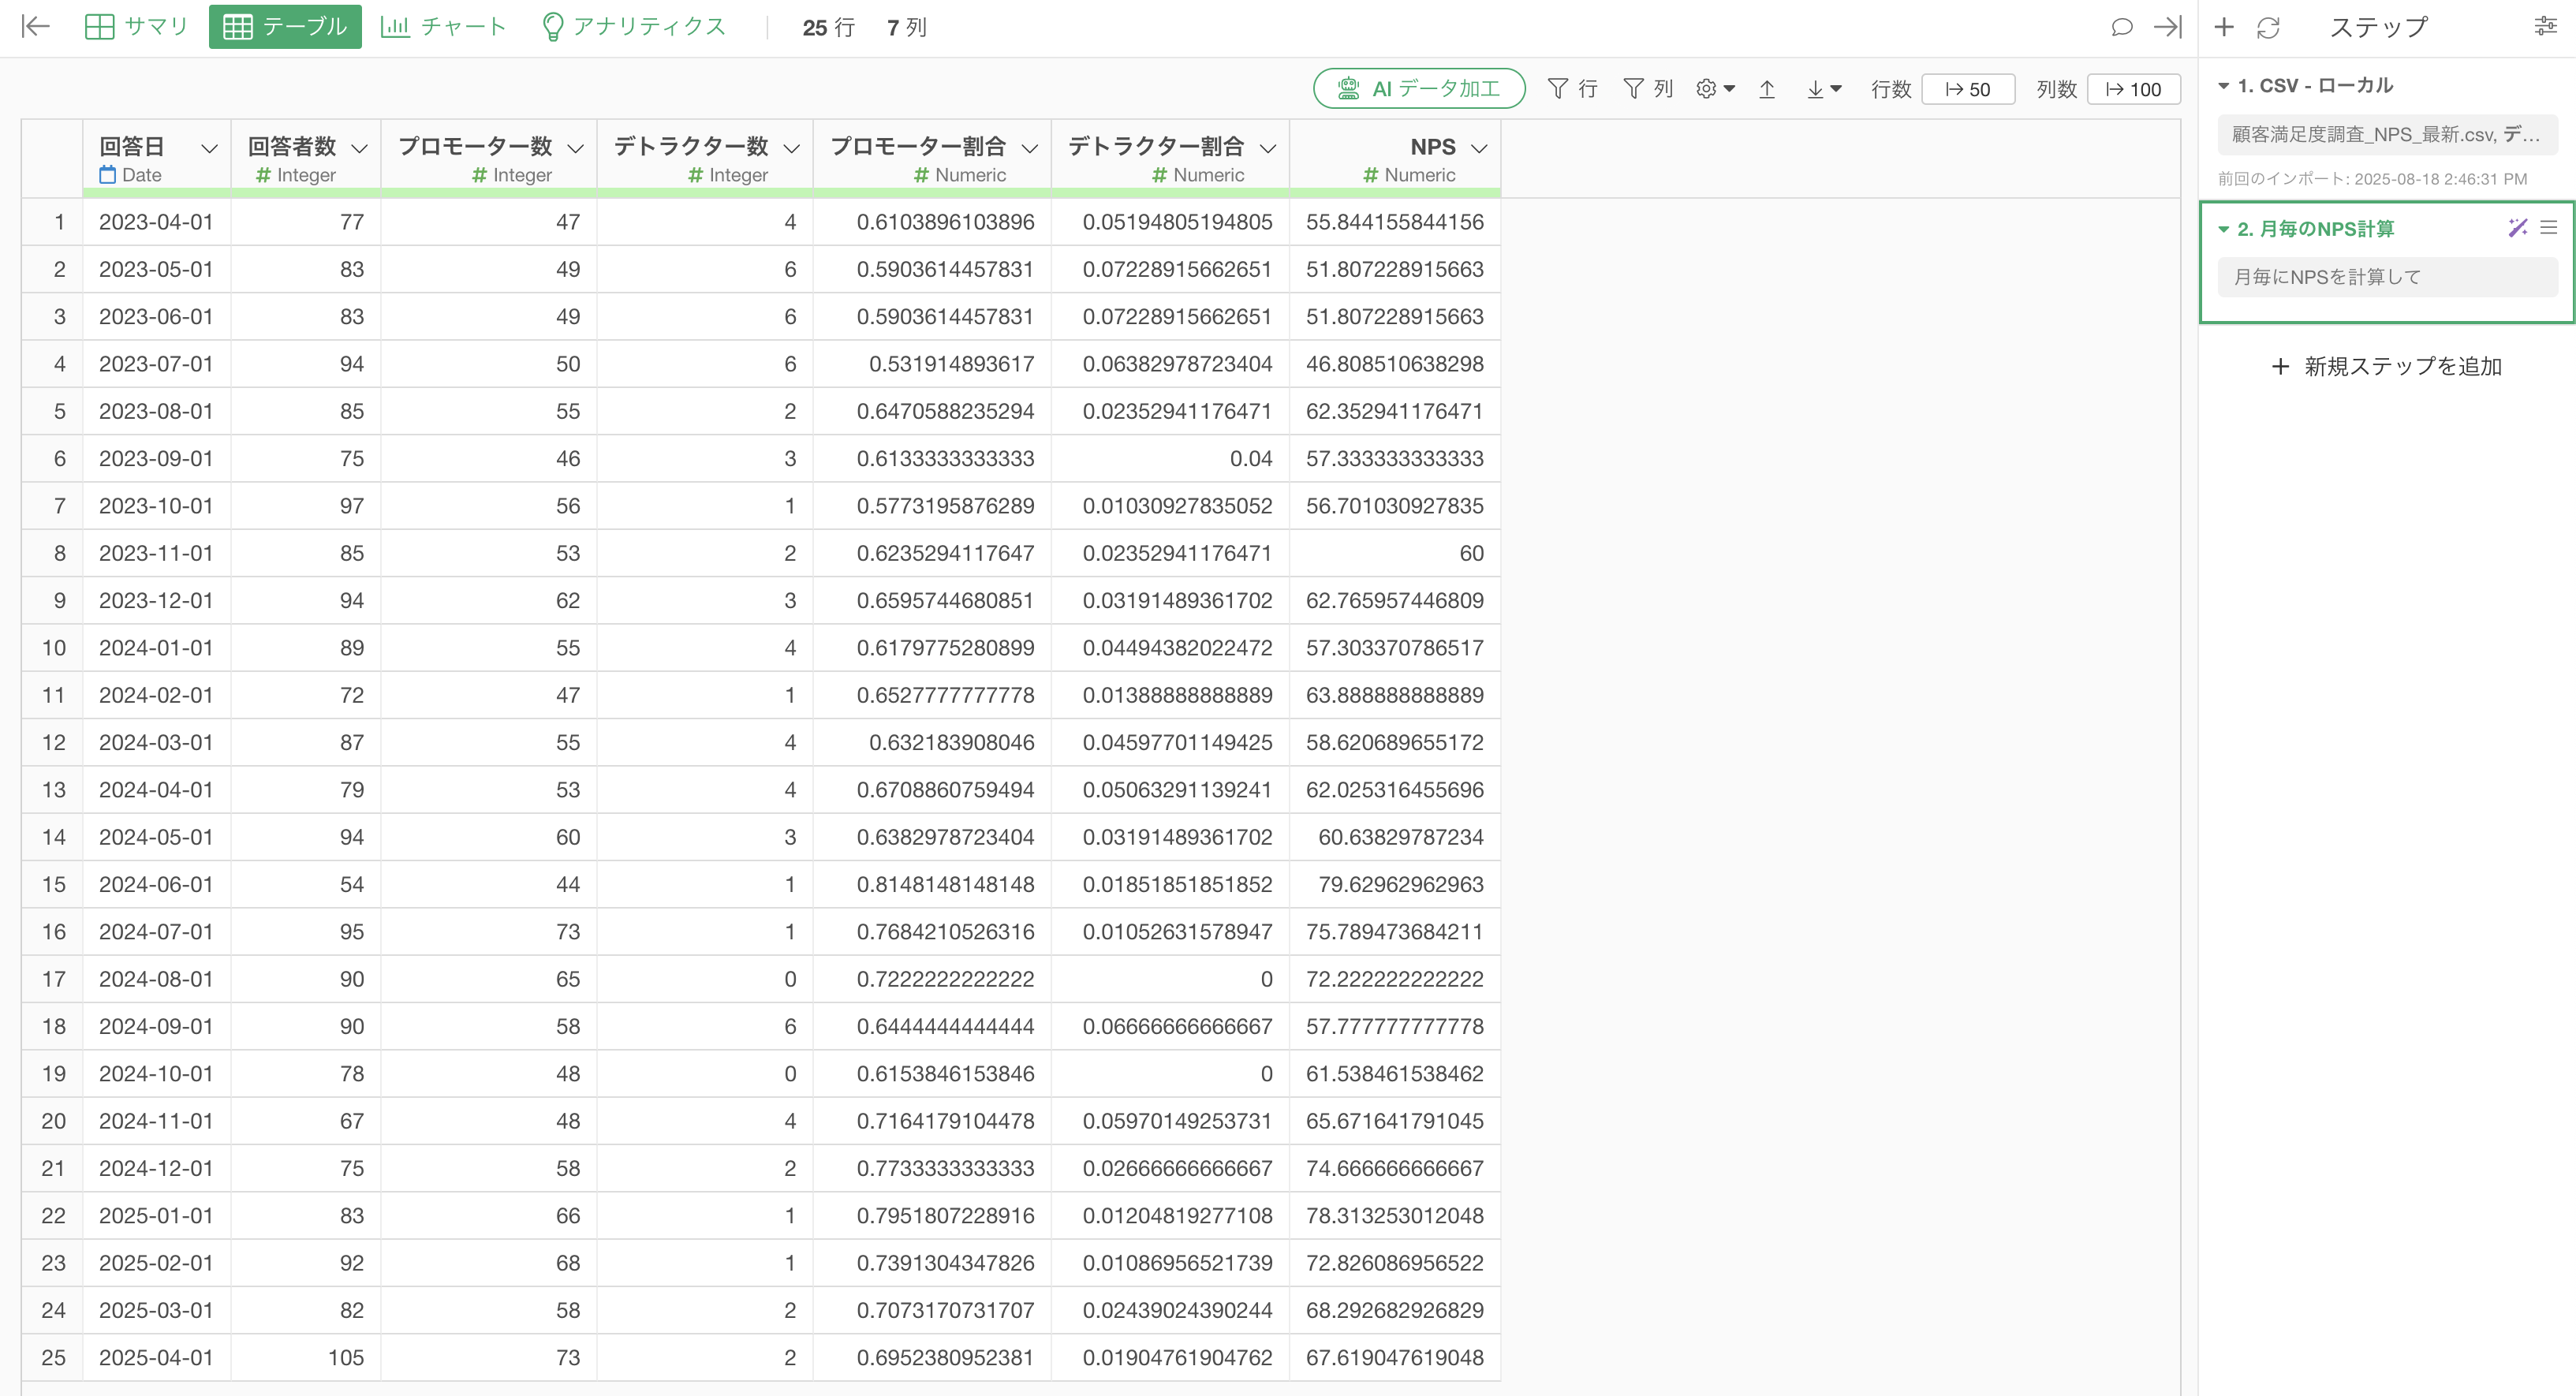The width and height of the screenshot is (2576, 1396).
Task: Open 回答者数 column header dropdown chevron
Action: (x=360, y=148)
